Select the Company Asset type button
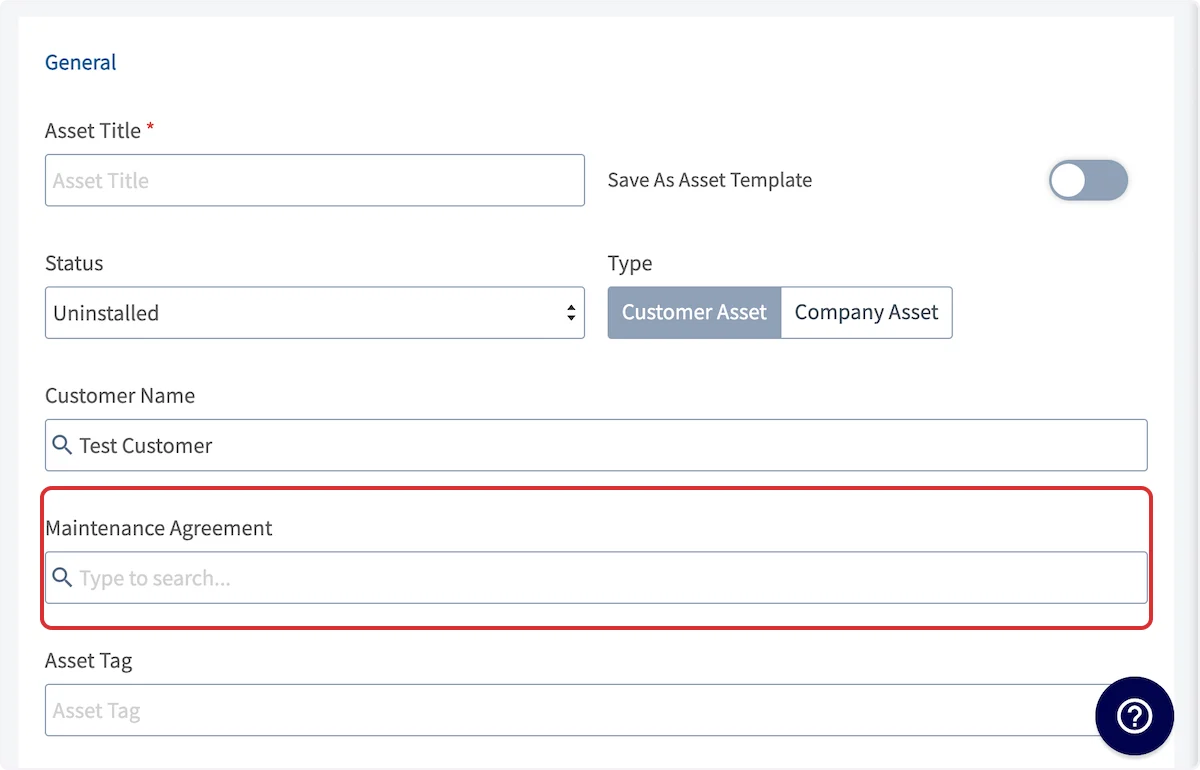 866,312
